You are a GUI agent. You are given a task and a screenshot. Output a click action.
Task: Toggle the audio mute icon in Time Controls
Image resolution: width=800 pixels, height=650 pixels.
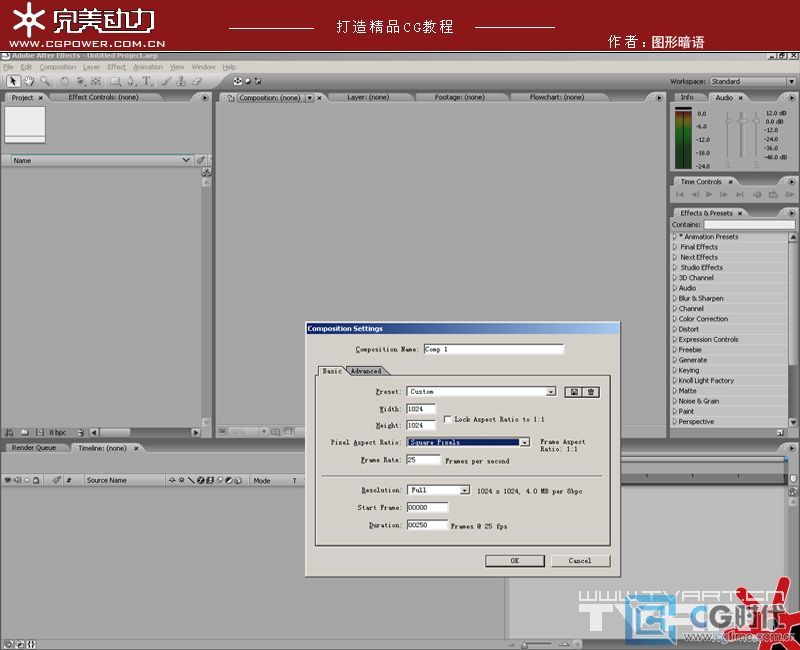tap(757, 194)
